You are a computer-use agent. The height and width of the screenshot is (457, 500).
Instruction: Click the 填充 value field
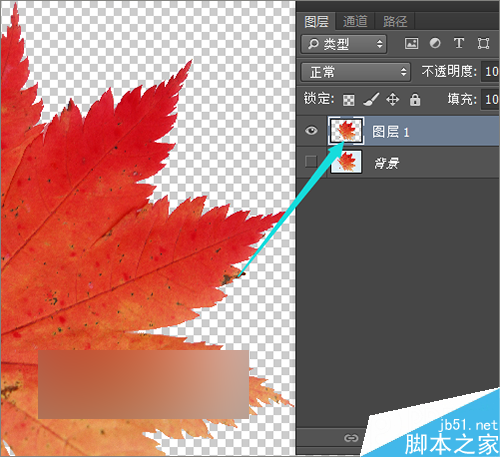point(490,99)
